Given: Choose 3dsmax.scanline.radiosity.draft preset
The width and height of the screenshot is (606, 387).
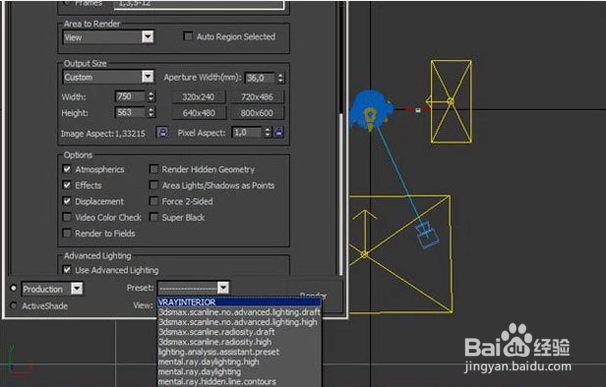Looking at the screenshot, I should pos(239,332).
